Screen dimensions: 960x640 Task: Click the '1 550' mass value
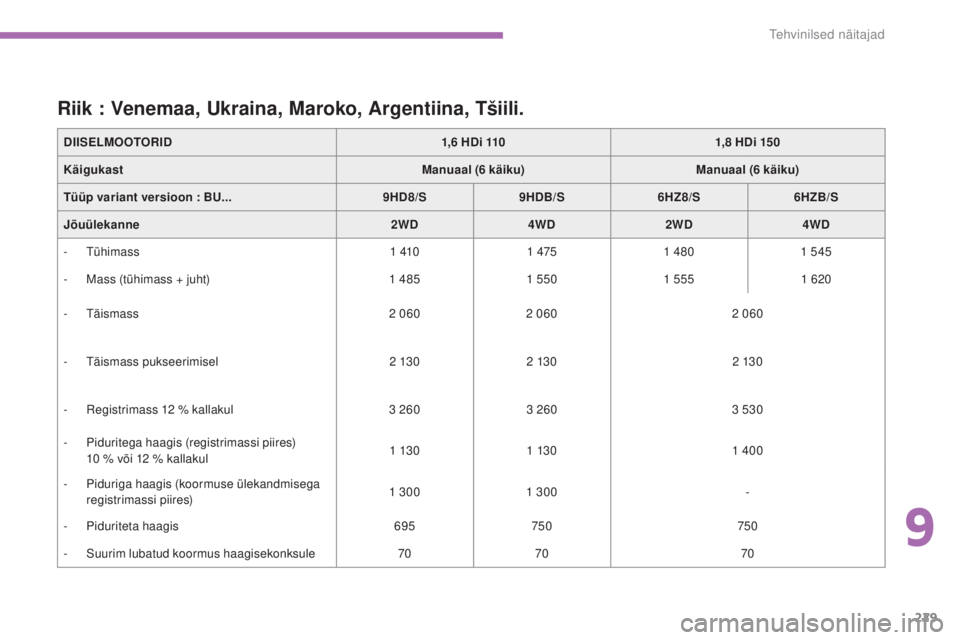[542, 279]
